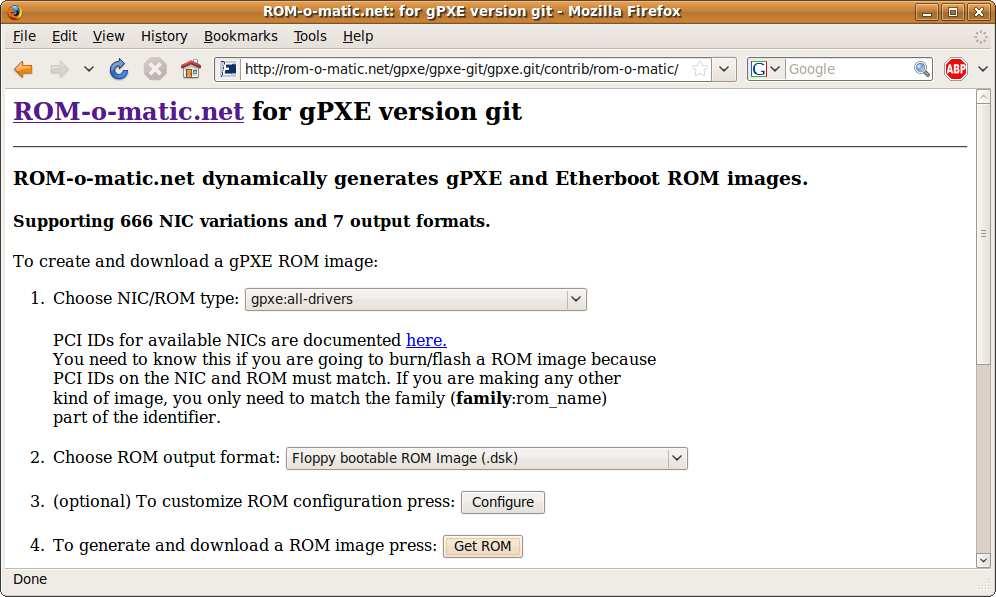Viewport: 996px width, 597px height.
Task: Open the URL bar history dropdown
Action: (x=723, y=69)
